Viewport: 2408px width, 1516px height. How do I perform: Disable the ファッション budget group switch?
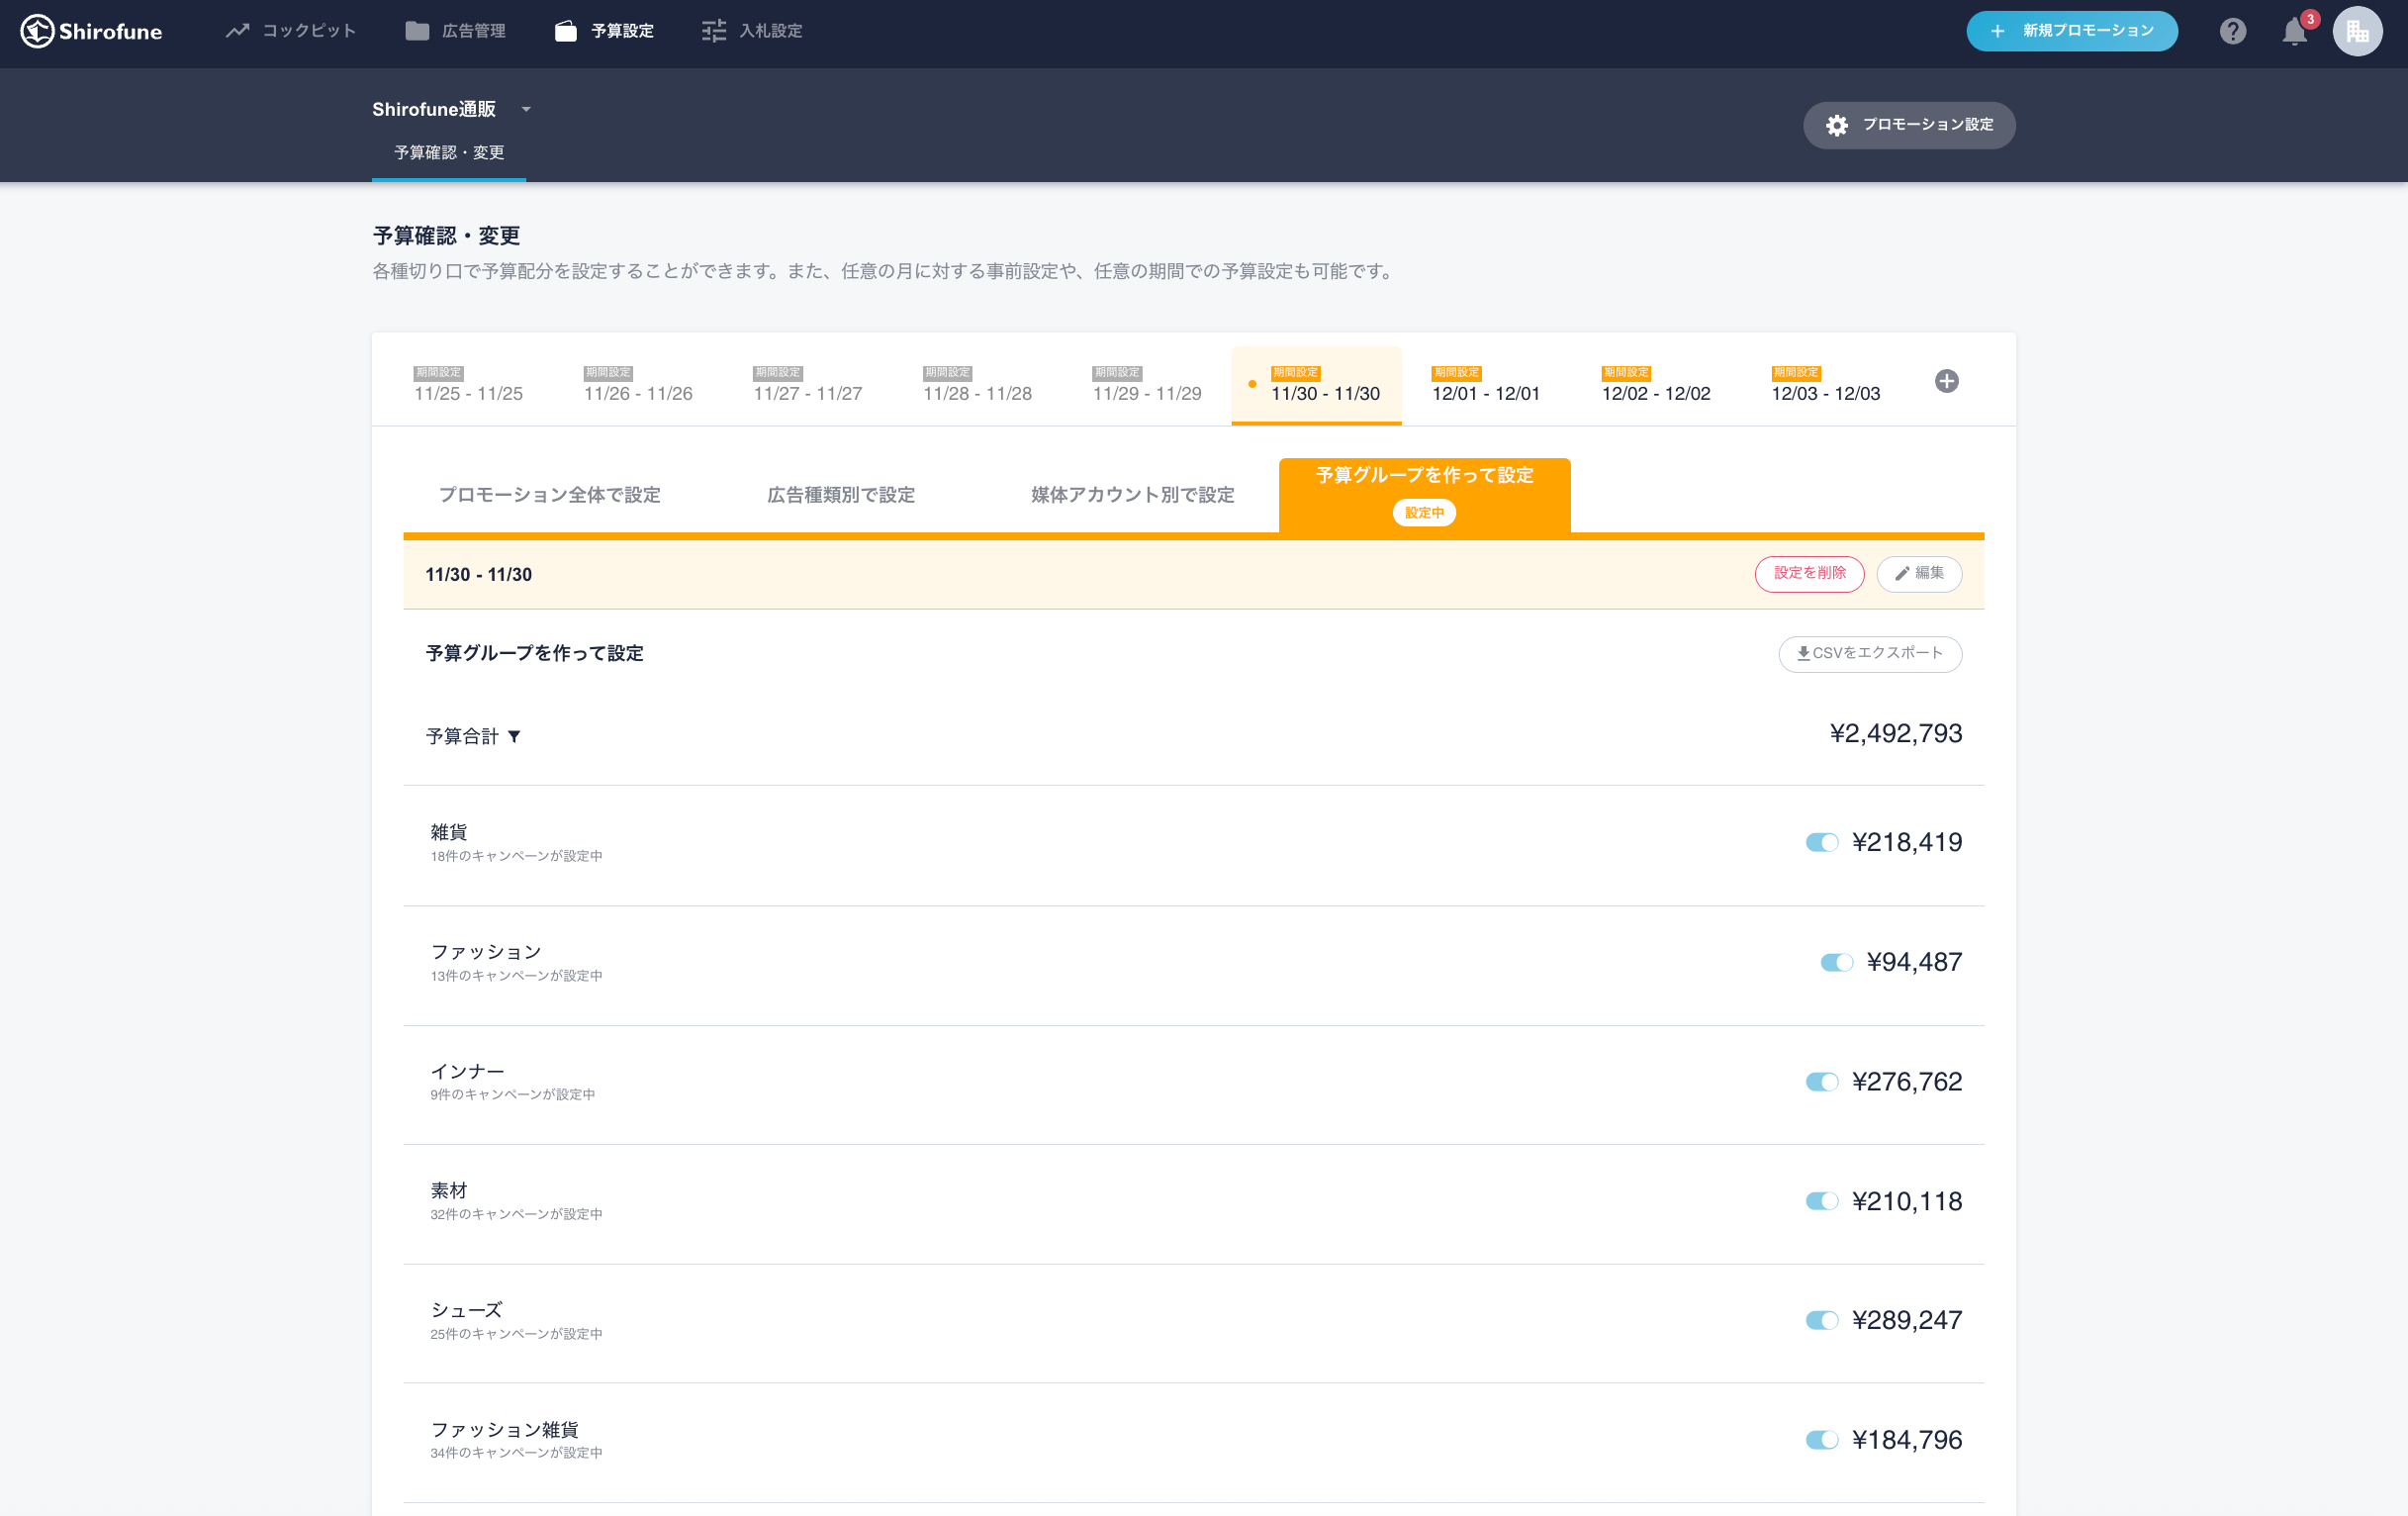pyautogui.click(x=1836, y=962)
